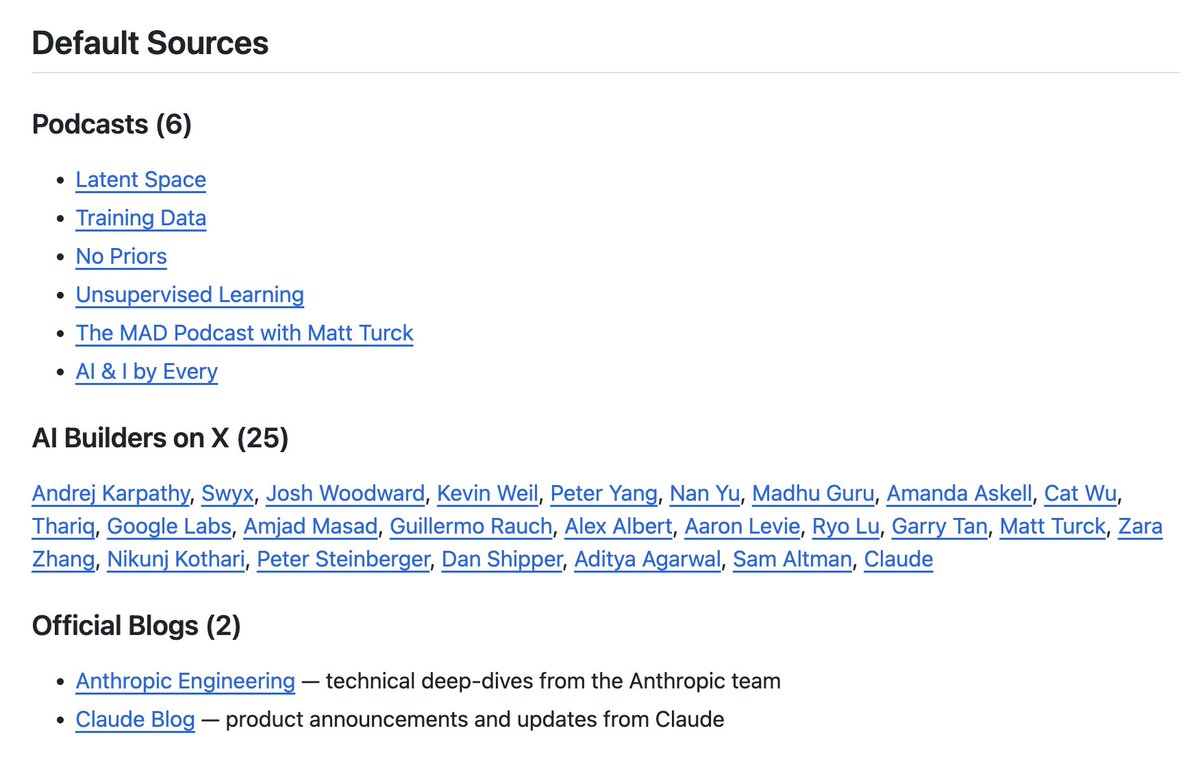Open Peter Steinberger's profile link

tap(343, 560)
